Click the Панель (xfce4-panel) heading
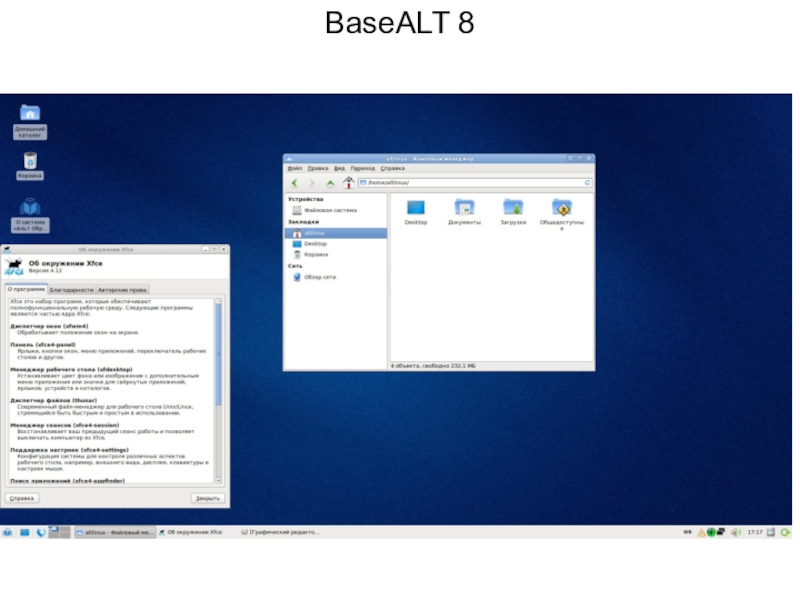 click(x=43, y=344)
